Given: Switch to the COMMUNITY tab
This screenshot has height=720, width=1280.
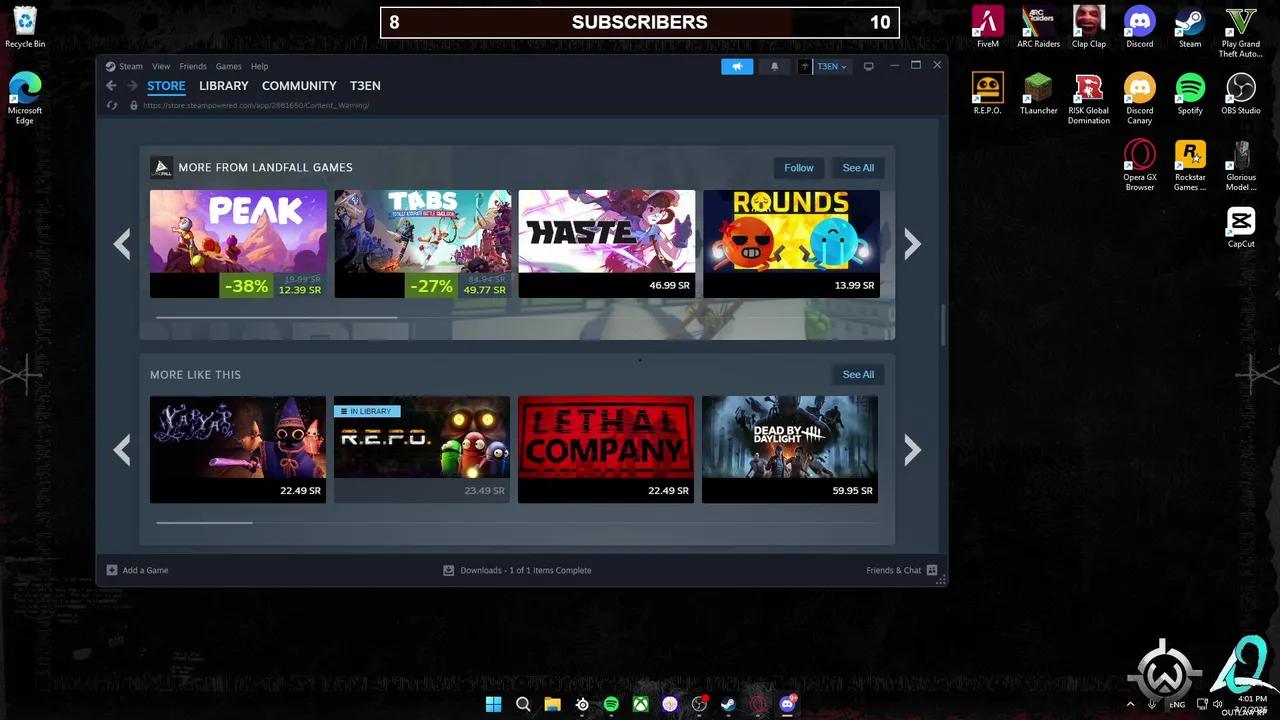Looking at the screenshot, I should 299,86.
